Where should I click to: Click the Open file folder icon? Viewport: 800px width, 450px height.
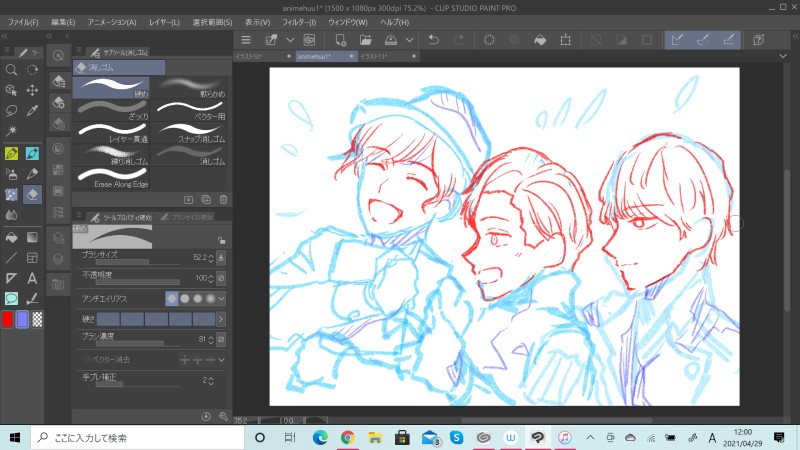coord(366,40)
